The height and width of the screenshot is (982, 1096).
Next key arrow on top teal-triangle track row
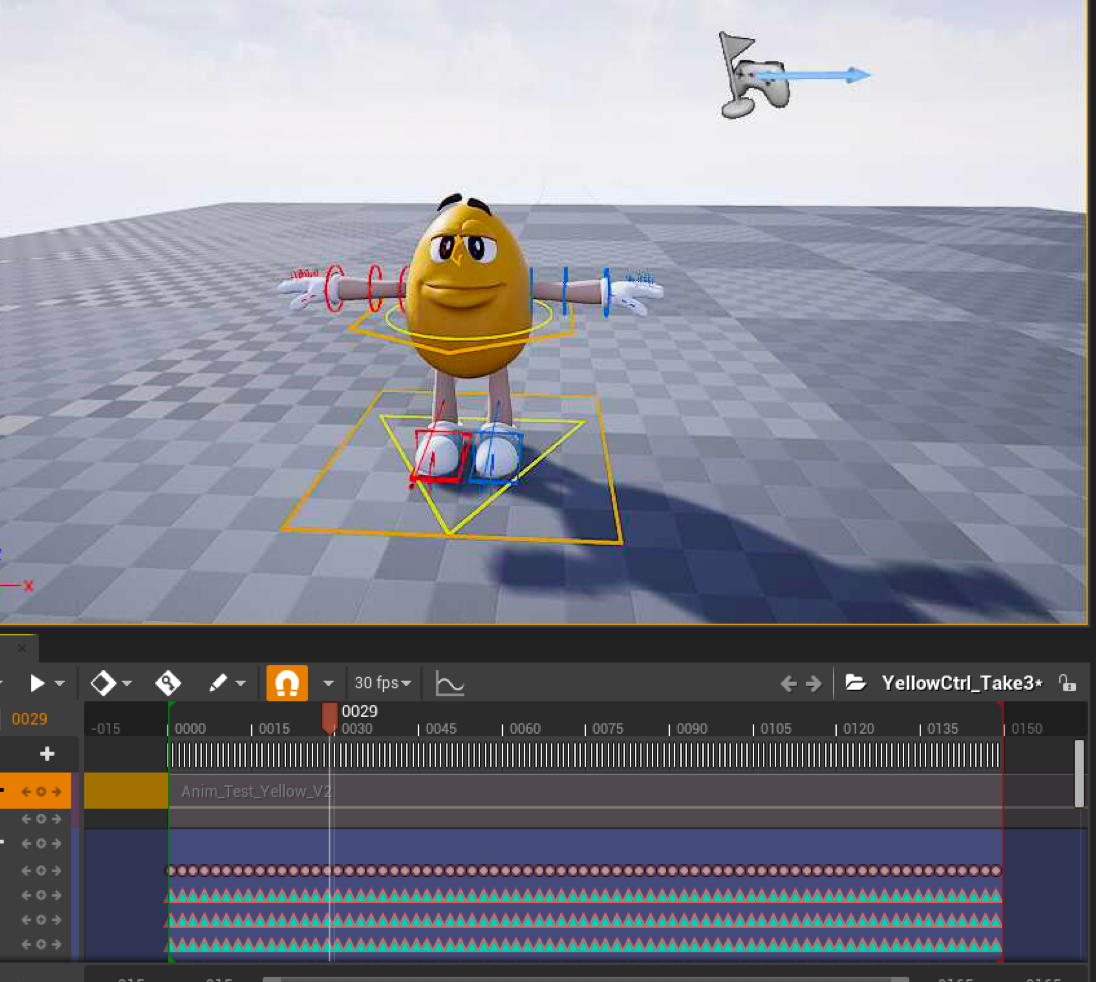point(57,895)
